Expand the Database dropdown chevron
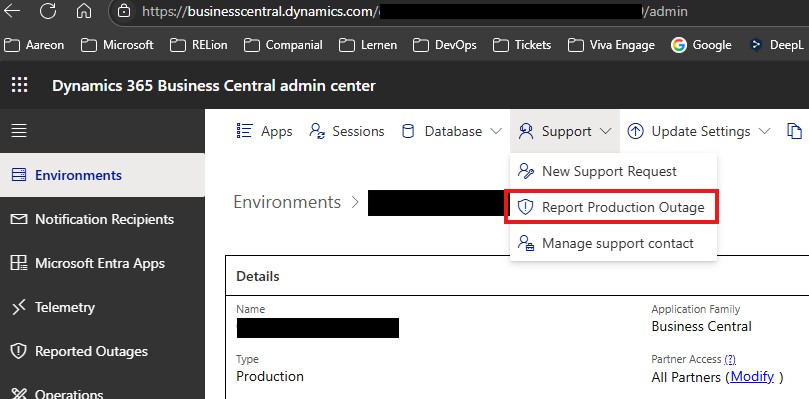The image size is (809, 399). point(495,131)
